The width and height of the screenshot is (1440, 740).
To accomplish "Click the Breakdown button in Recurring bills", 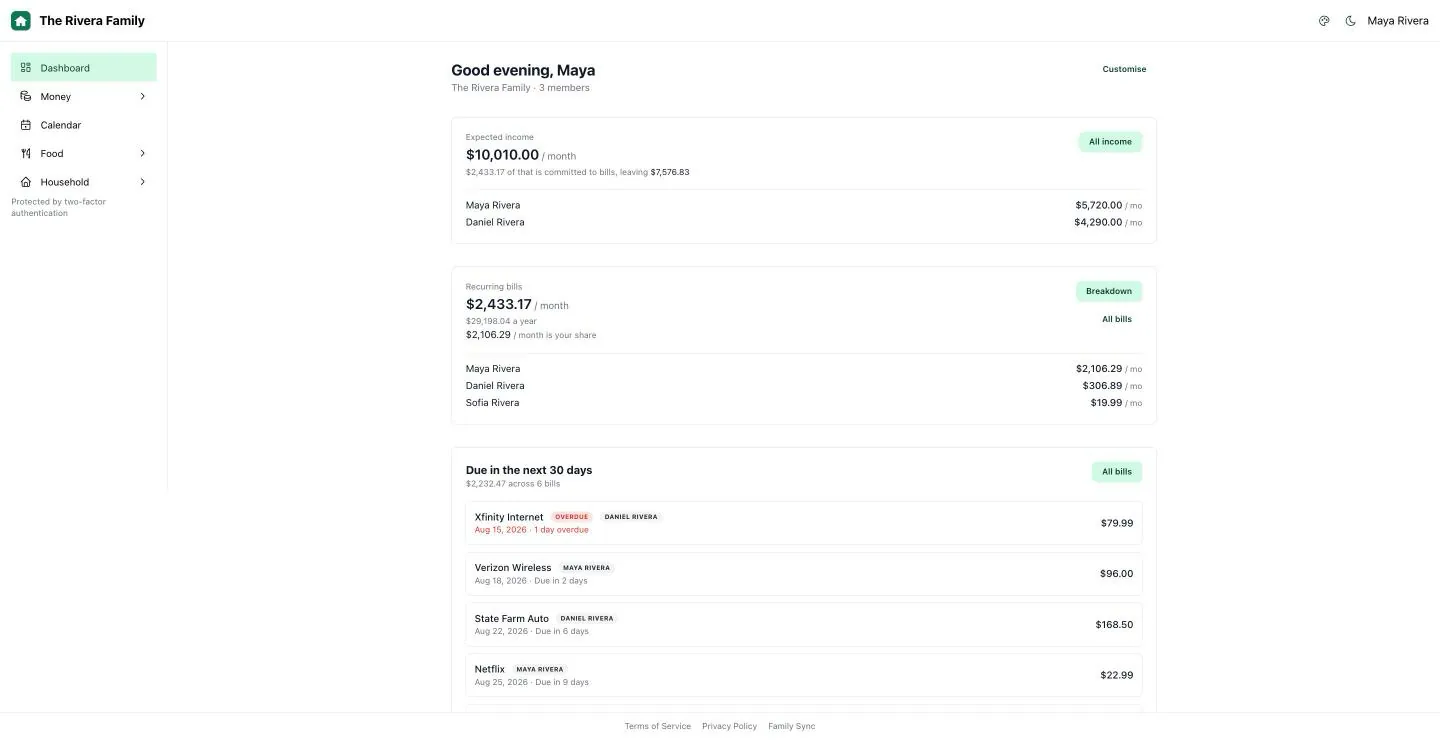I will (x=1109, y=291).
